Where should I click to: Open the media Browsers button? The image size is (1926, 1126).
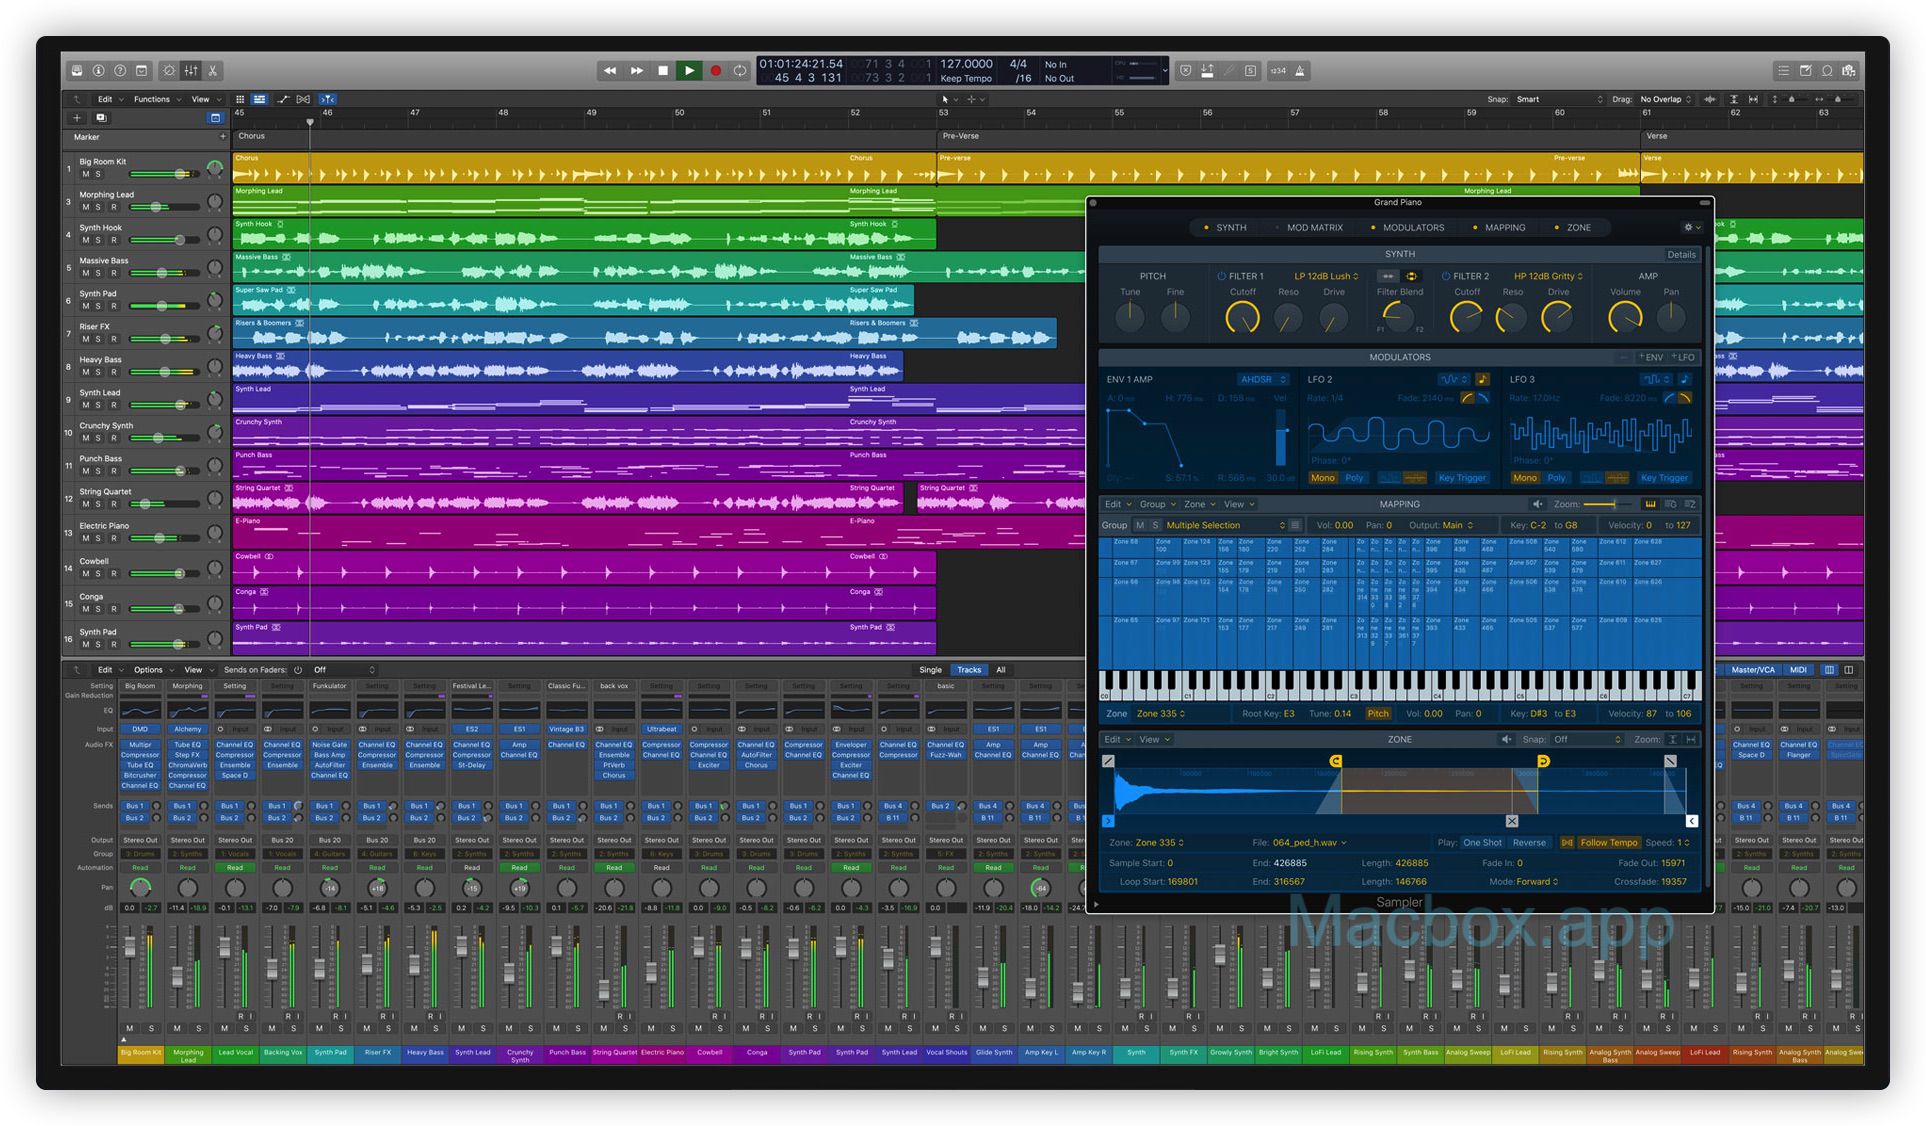pos(1849,71)
